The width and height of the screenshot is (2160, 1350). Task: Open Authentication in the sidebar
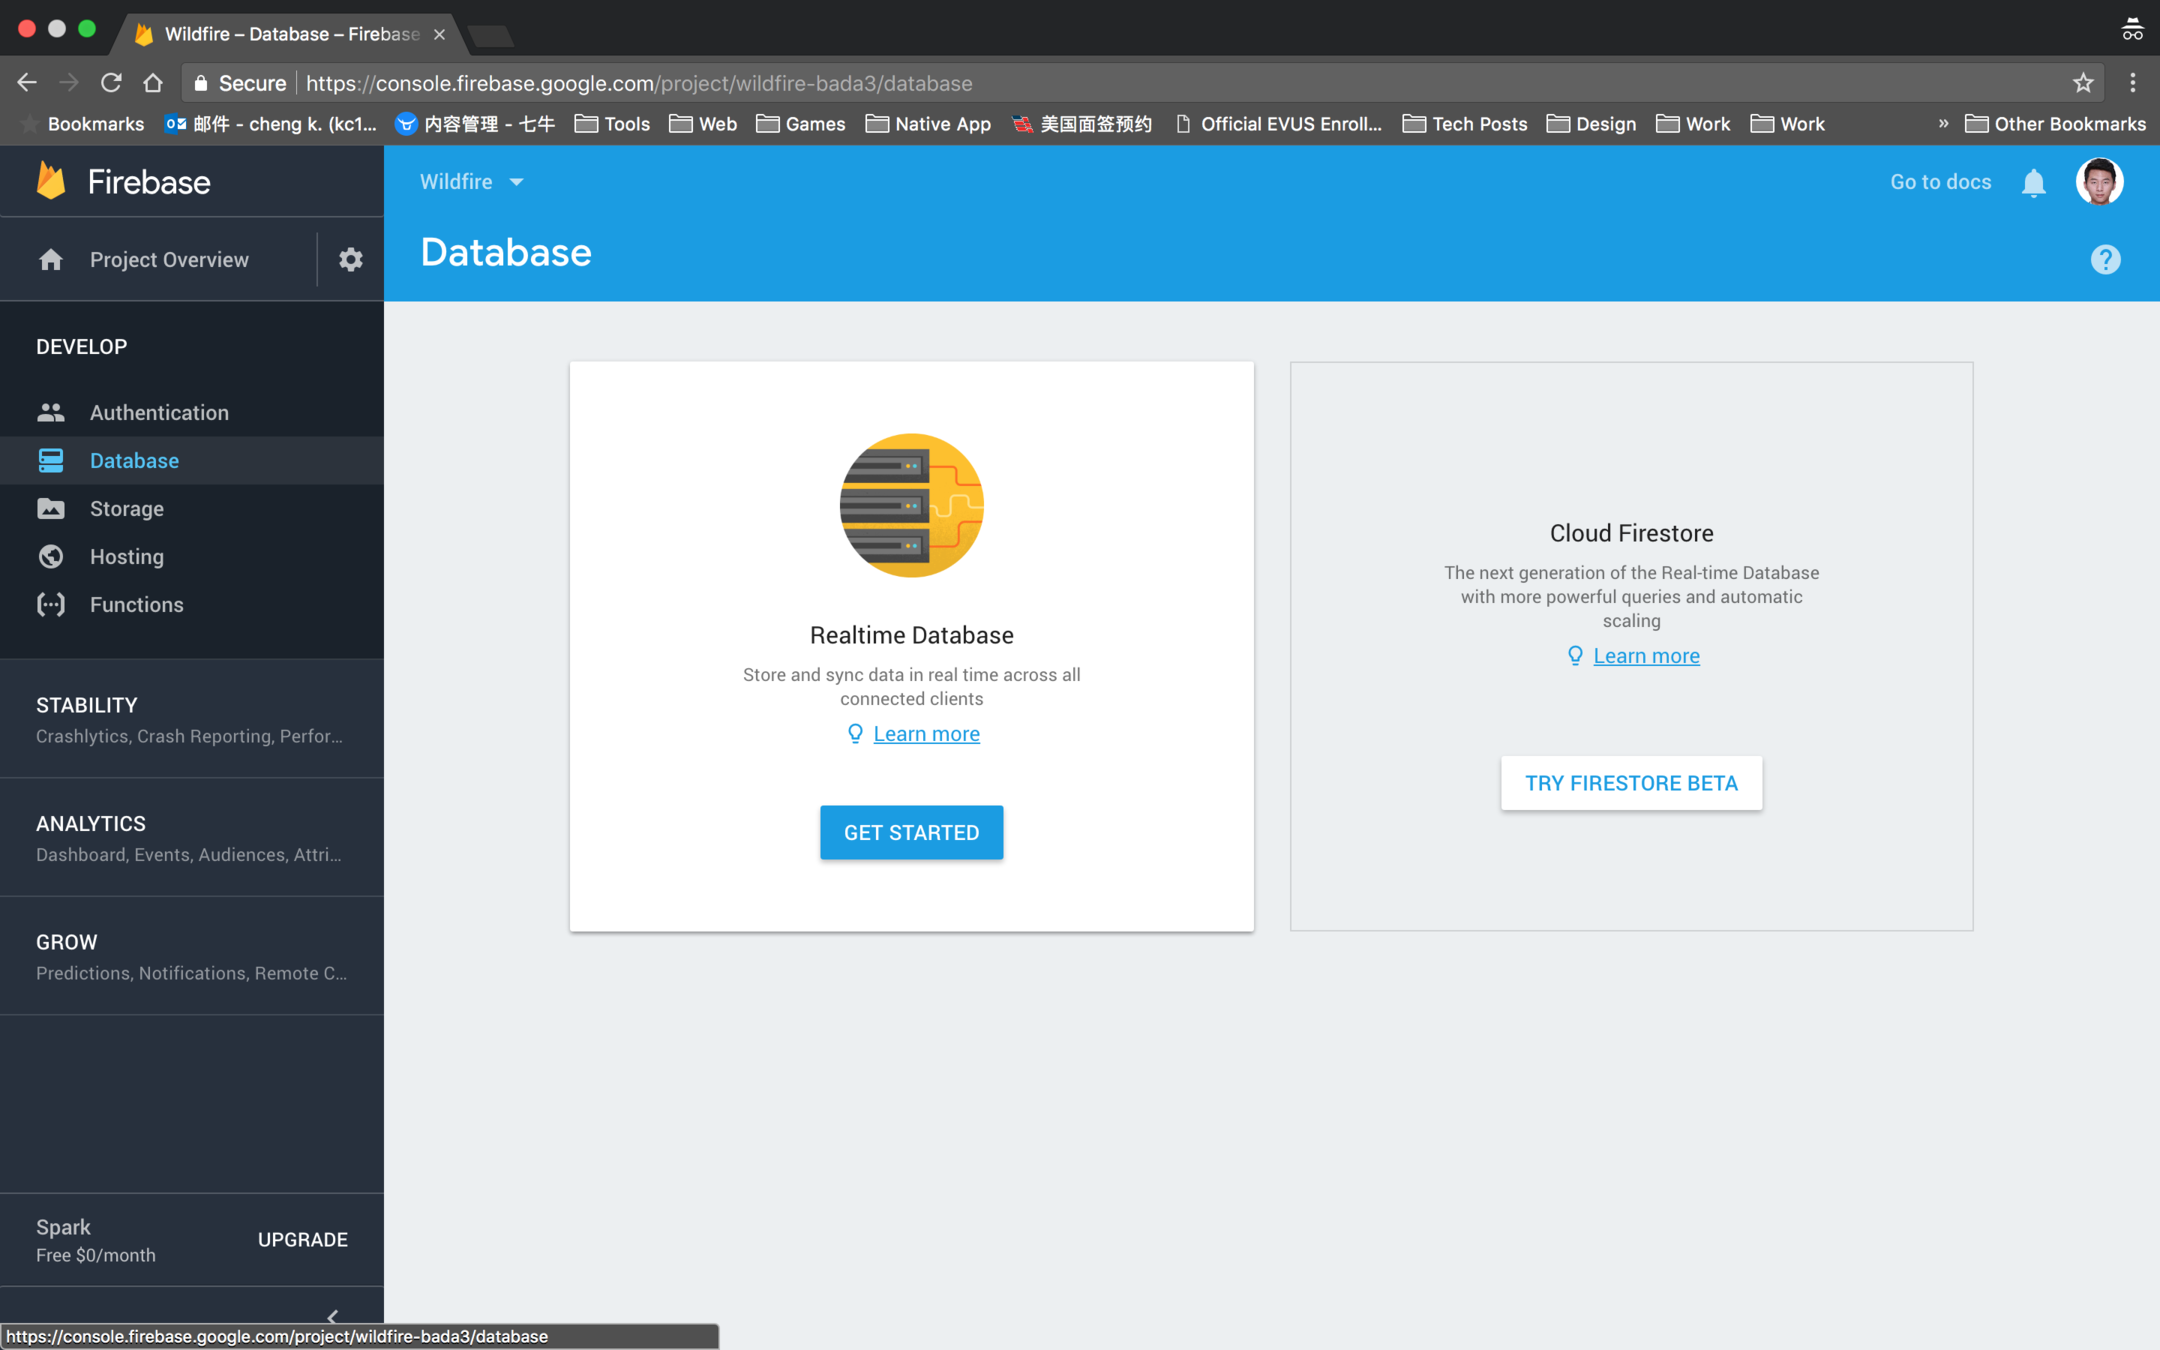click(158, 412)
